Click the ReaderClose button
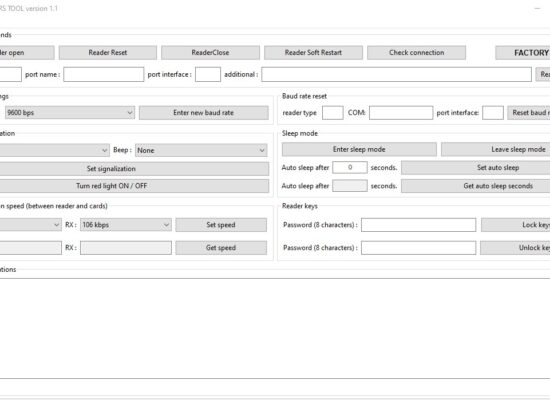This screenshot has height=400, width=550. (210, 53)
